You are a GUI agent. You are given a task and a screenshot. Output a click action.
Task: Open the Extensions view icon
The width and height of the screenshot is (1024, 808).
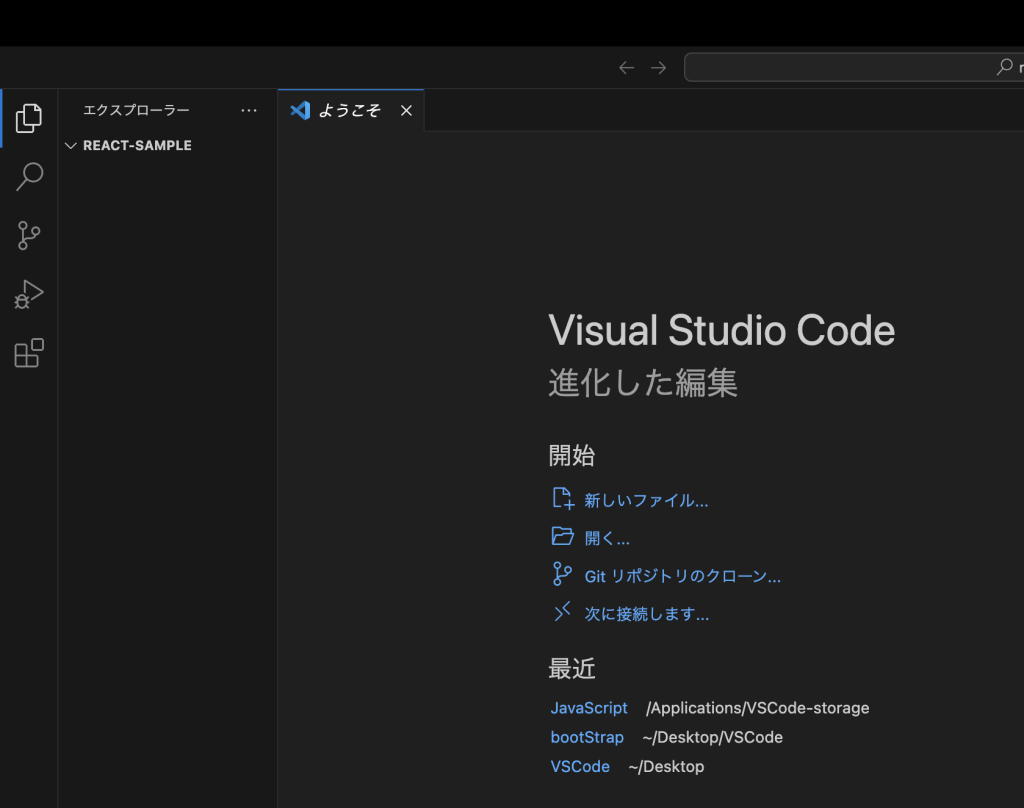point(29,353)
